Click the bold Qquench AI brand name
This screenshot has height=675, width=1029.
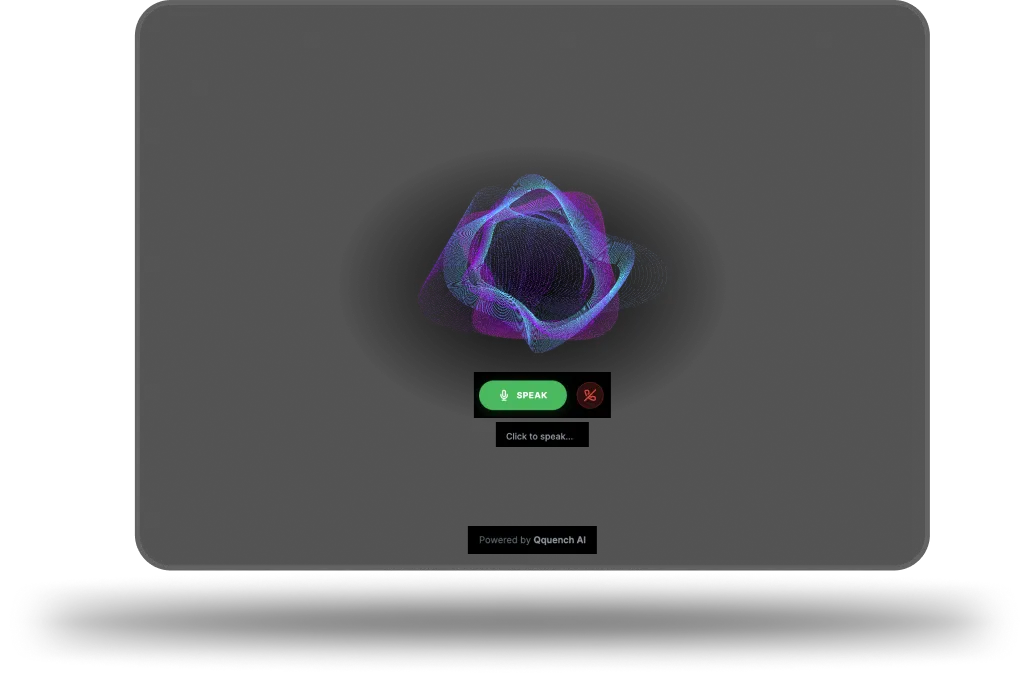pos(559,540)
